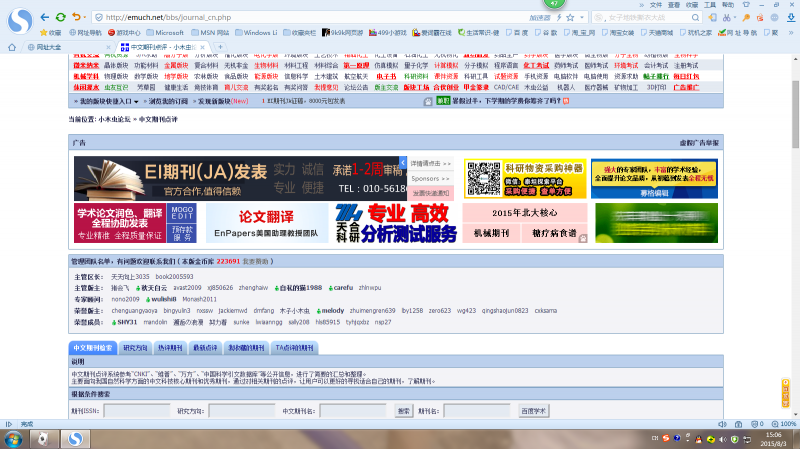The image size is (800, 449).
Task: Expand hidden menu items chevron near 文件
Action: (x=641, y=5)
